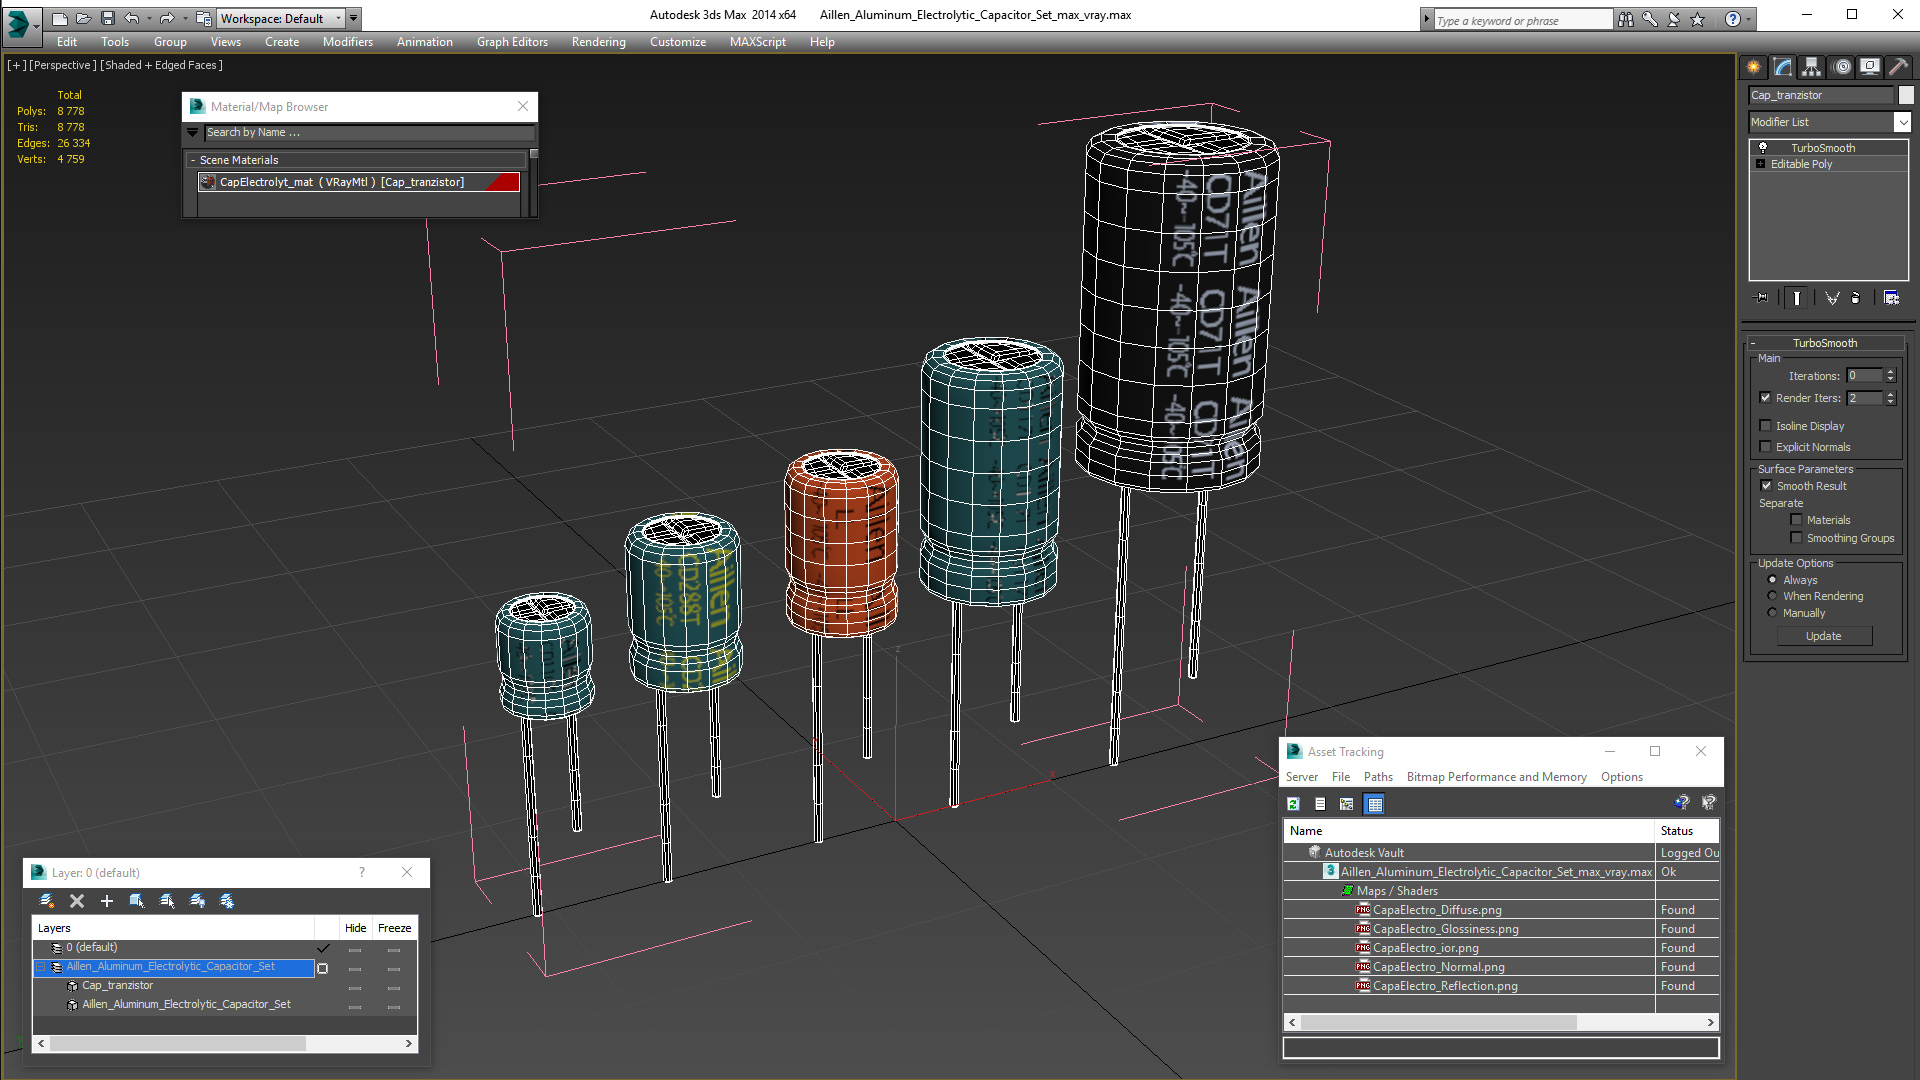Viewport: 1920px width, 1080px height.
Task: Open the Rendering menu
Action: point(598,42)
